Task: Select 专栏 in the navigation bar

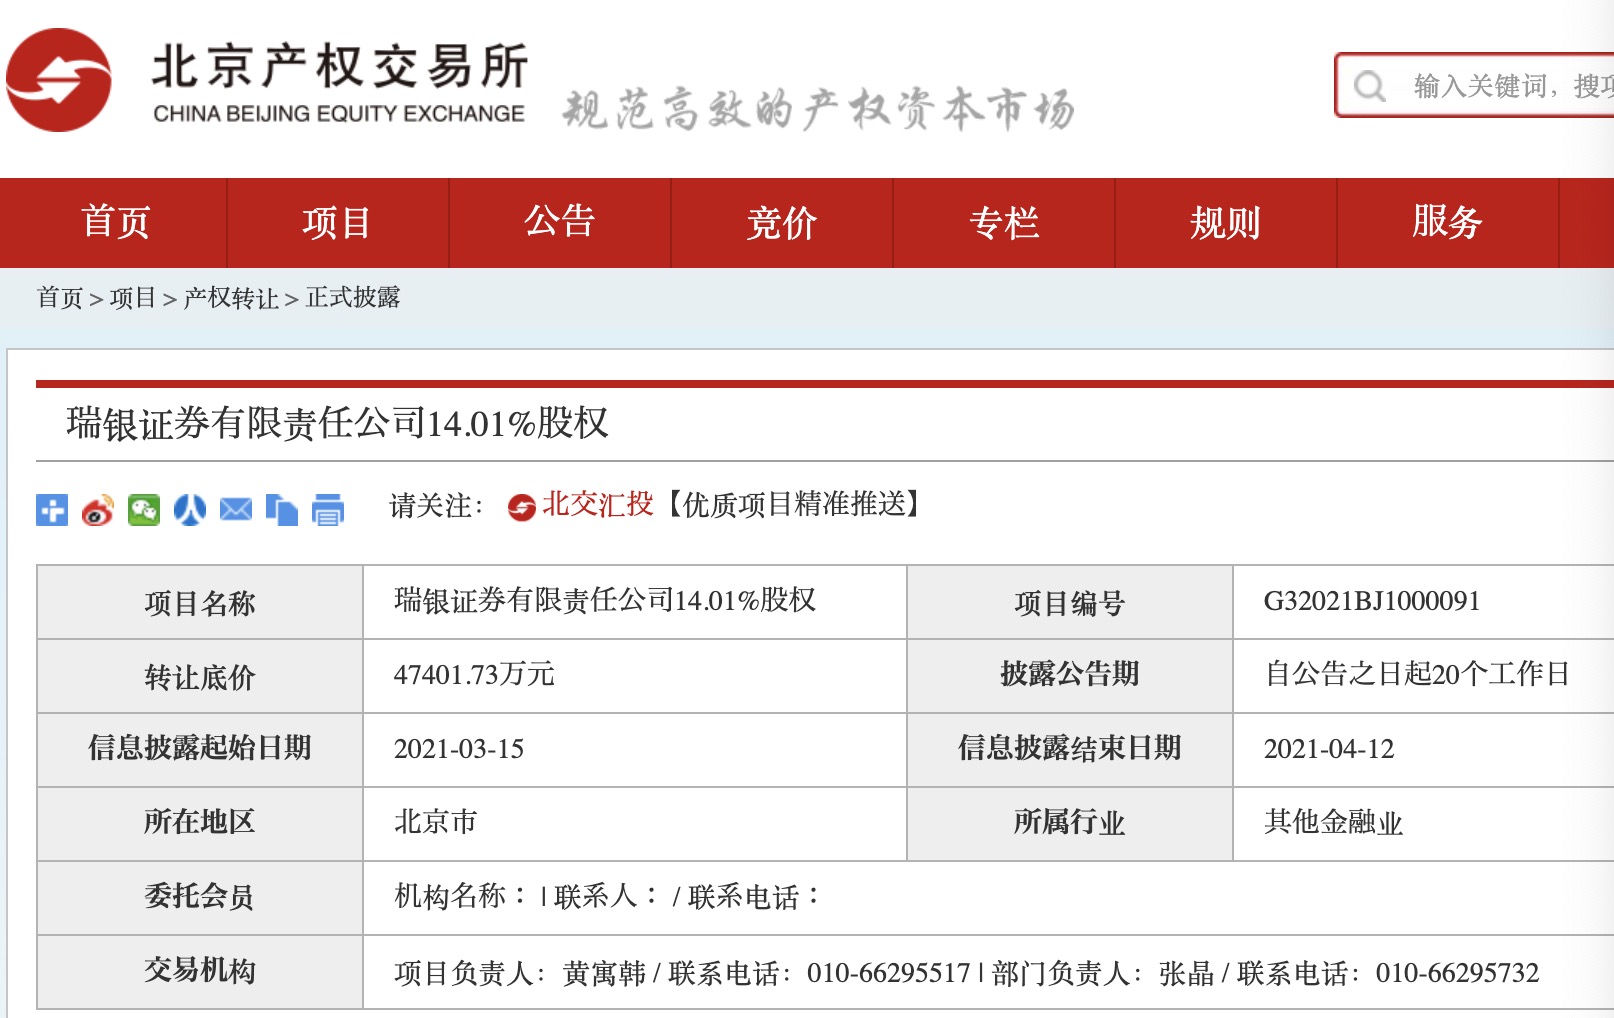Action: click(x=1003, y=222)
